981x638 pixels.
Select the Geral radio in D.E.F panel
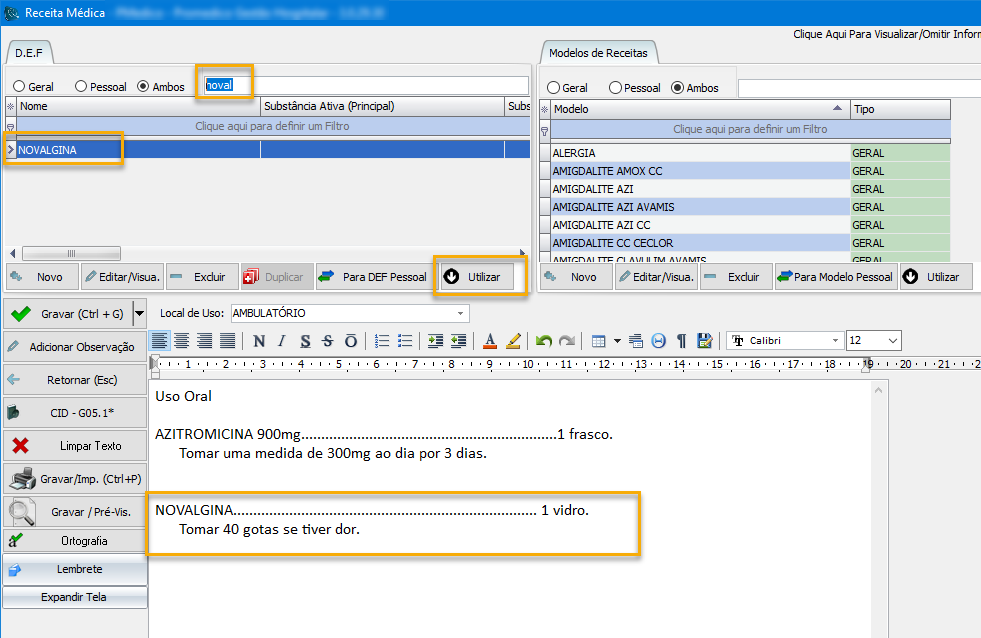tap(20, 87)
